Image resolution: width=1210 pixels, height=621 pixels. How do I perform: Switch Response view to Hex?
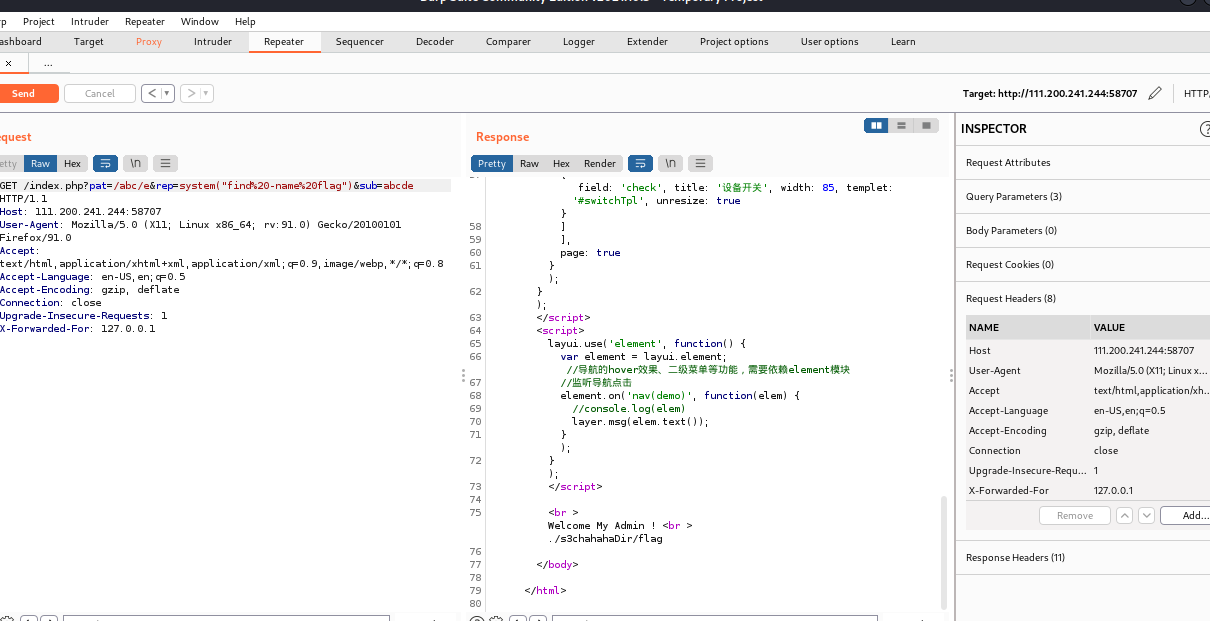pyautogui.click(x=561, y=163)
